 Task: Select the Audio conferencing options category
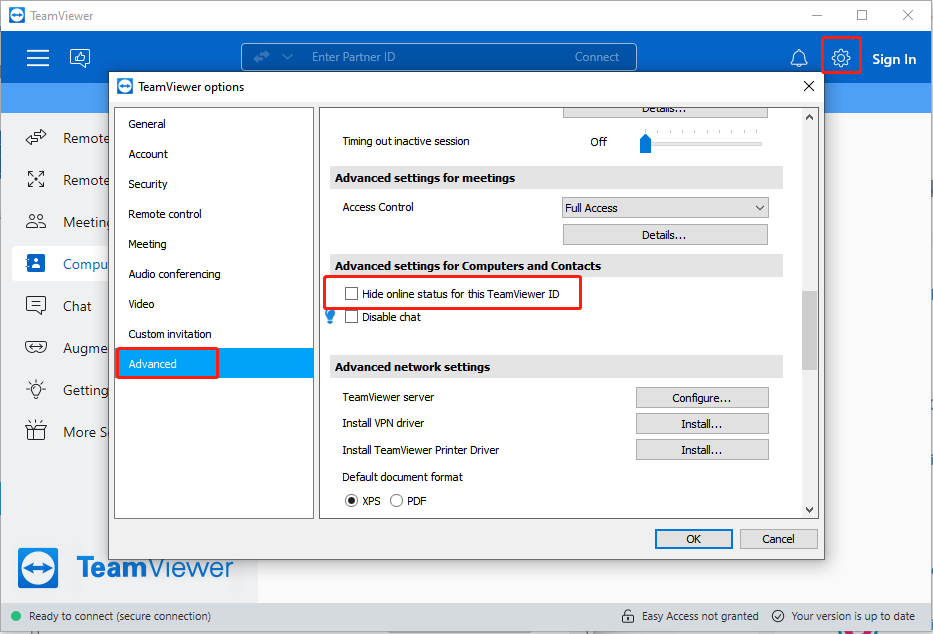(214, 274)
